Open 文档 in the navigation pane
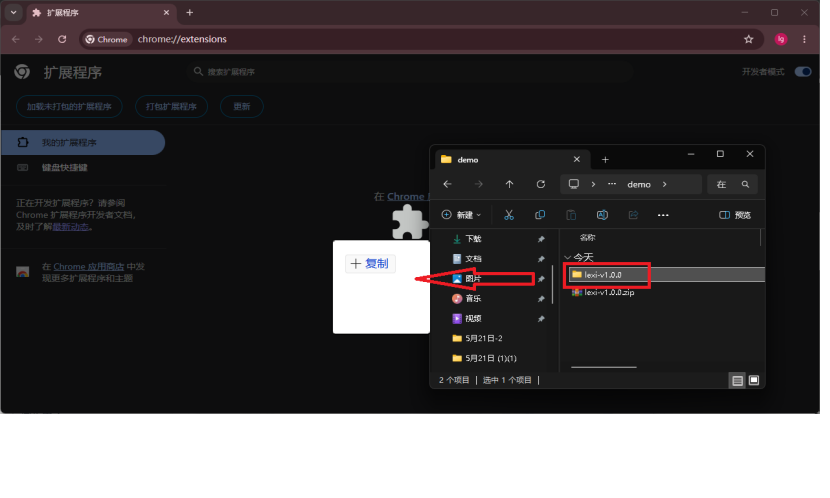The image size is (830, 498). [x=474, y=259]
